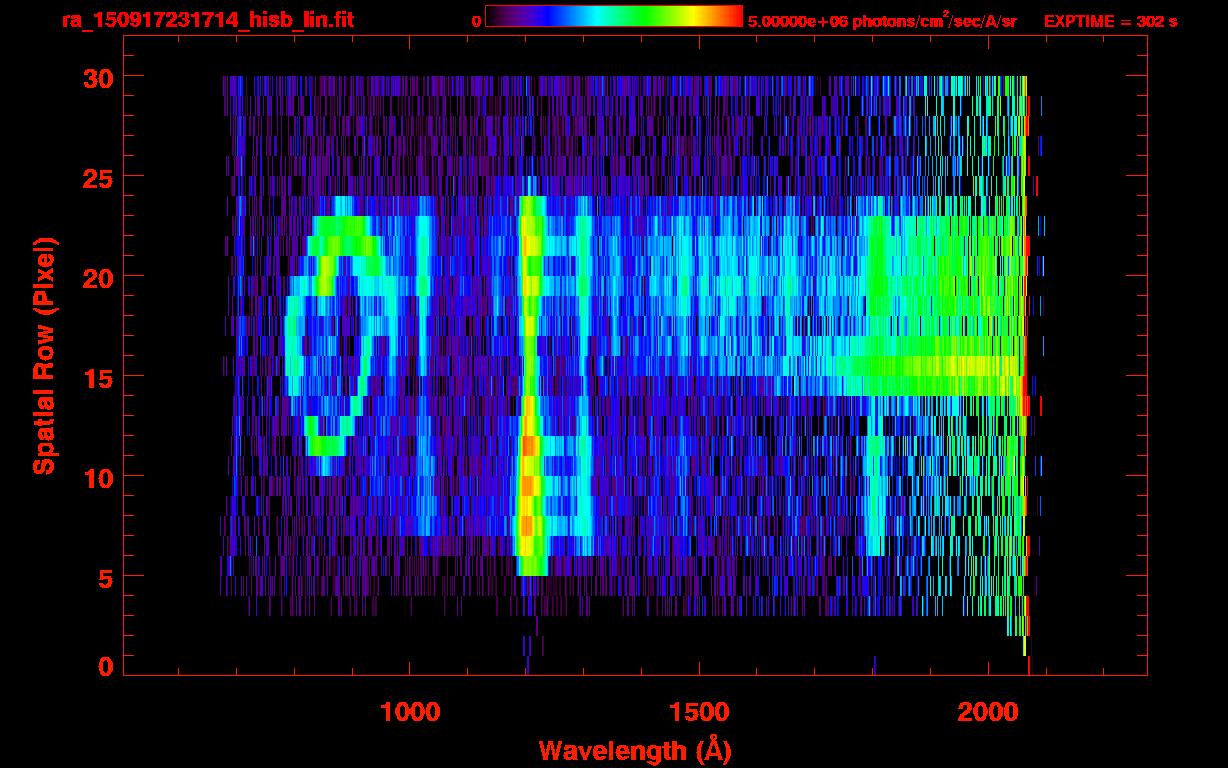This screenshot has width=1228, height=768.
Task: Click the 1500 wavelength tick label
Action: point(699,711)
